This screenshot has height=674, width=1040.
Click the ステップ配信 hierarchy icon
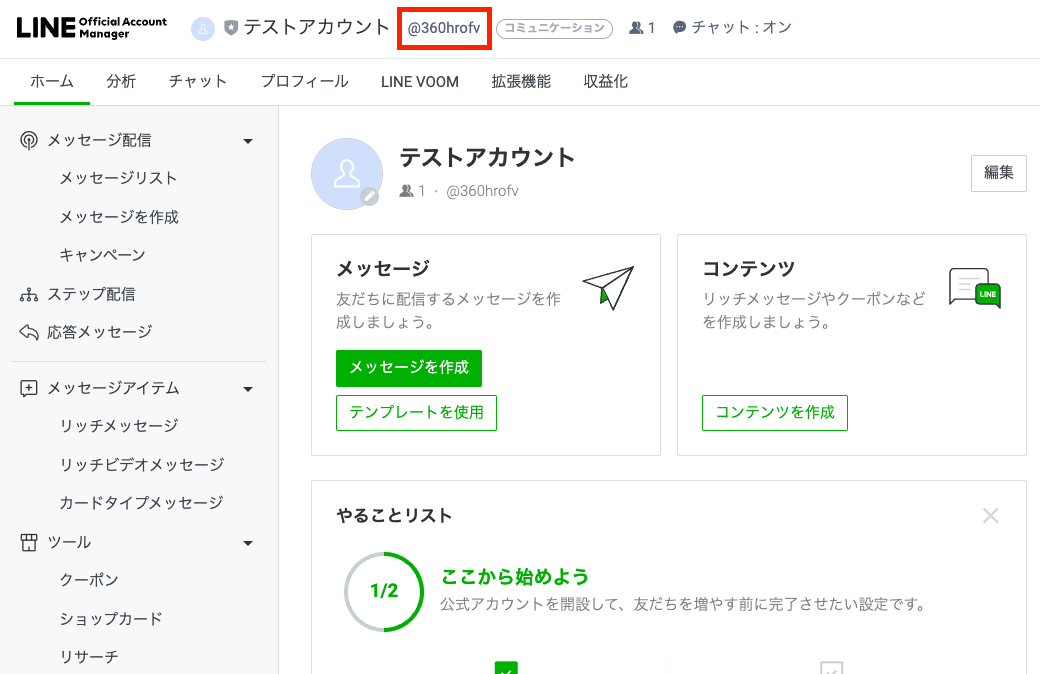[29, 295]
